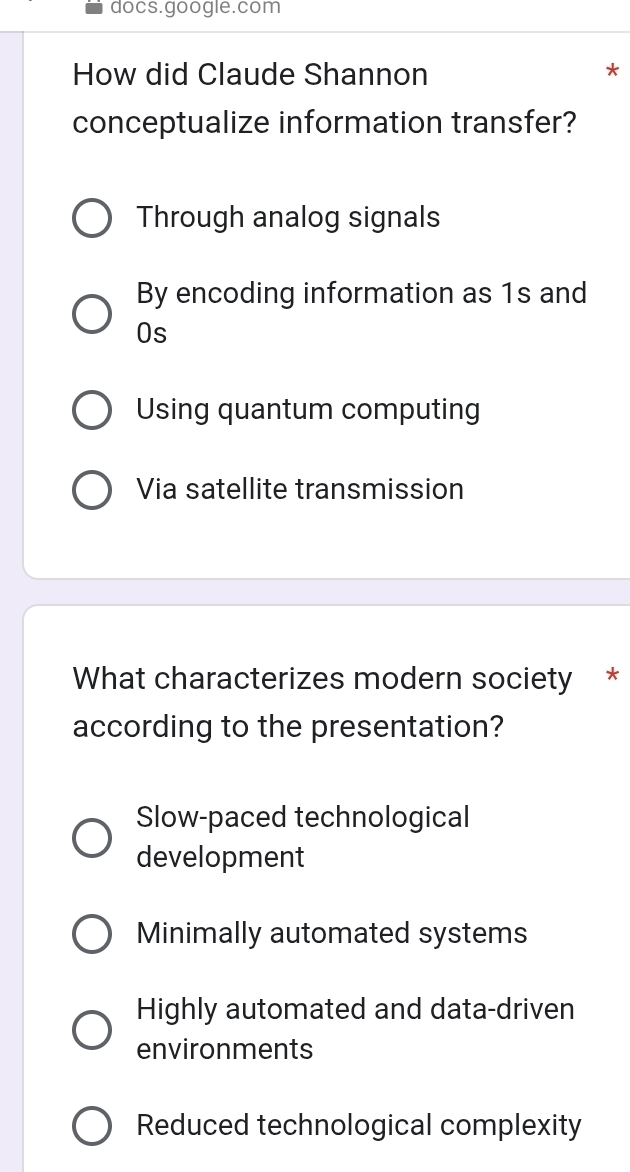630x1172 pixels.
Task: Pick the 'Reduced technological complexity' radio button
Action: pyautogui.click(x=92, y=1126)
